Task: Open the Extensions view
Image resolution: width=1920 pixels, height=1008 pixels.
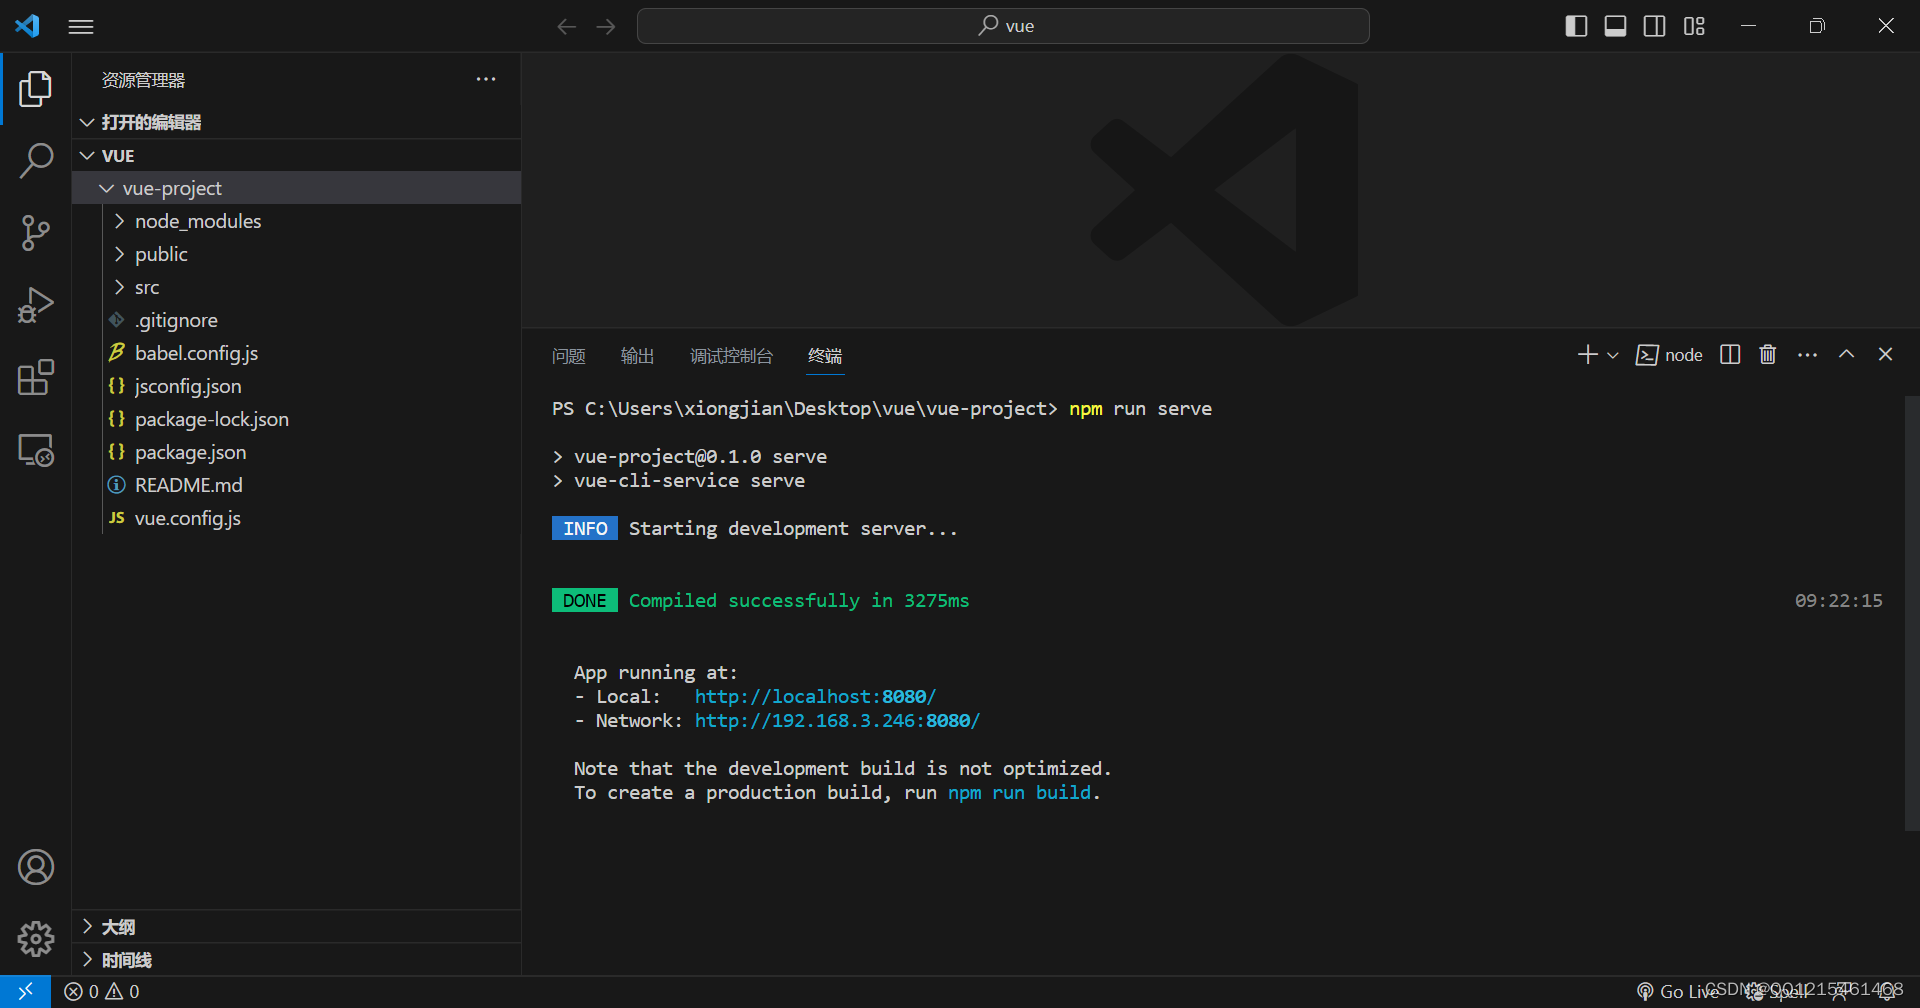Action: click(x=36, y=377)
